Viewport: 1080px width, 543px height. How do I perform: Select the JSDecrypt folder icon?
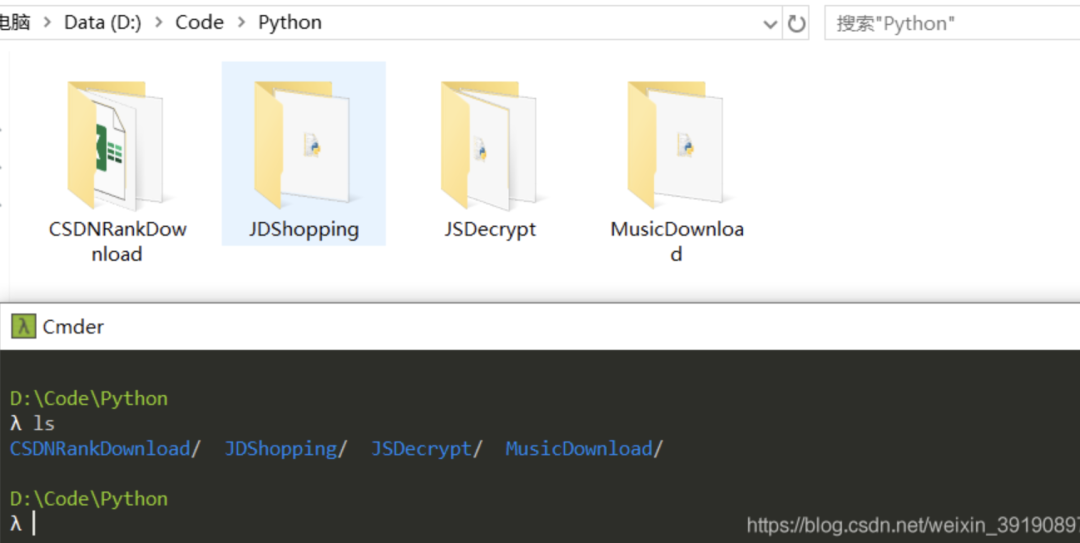point(489,145)
